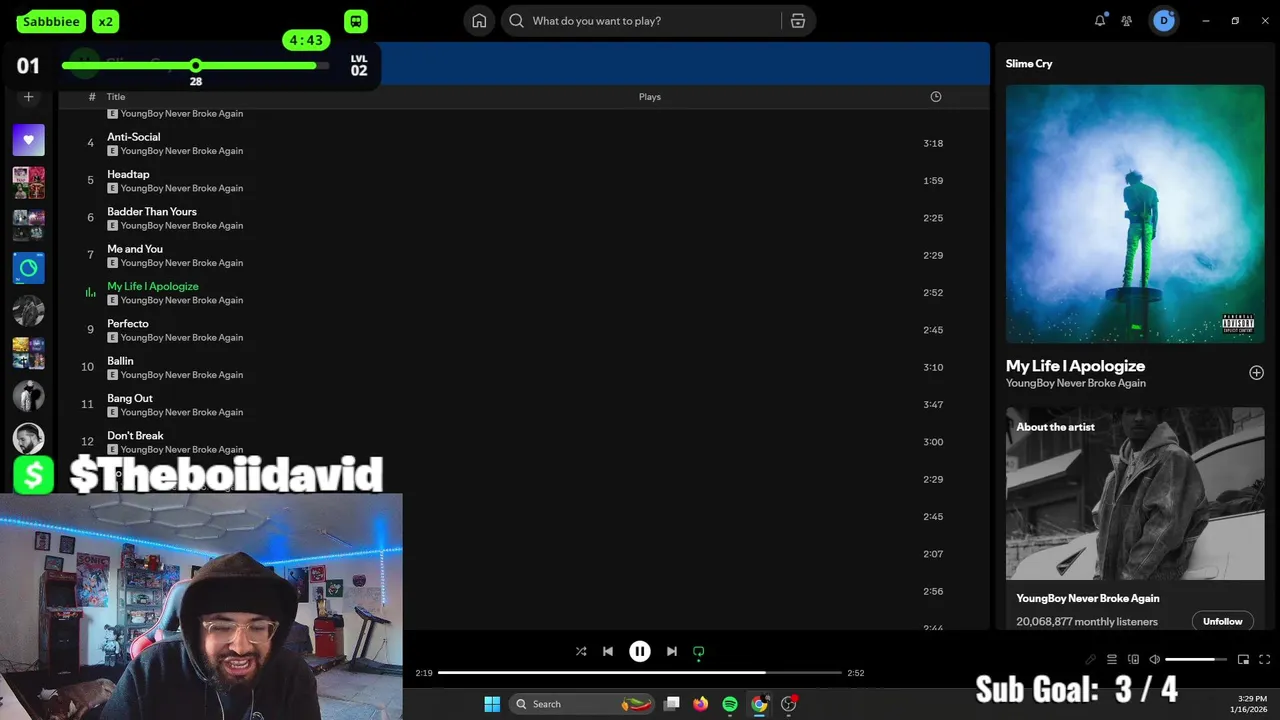
Task: Open the taskbar clock showing 3:29 PM
Action: coord(1251,703)
